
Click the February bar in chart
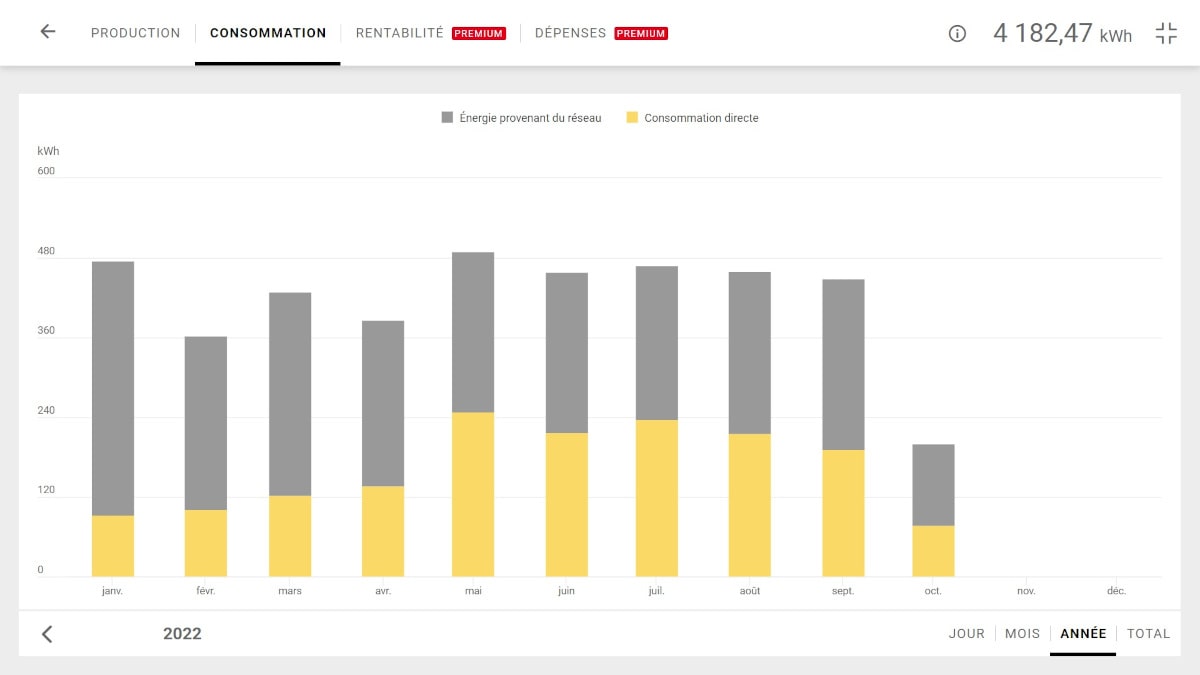tap(206, 456)
